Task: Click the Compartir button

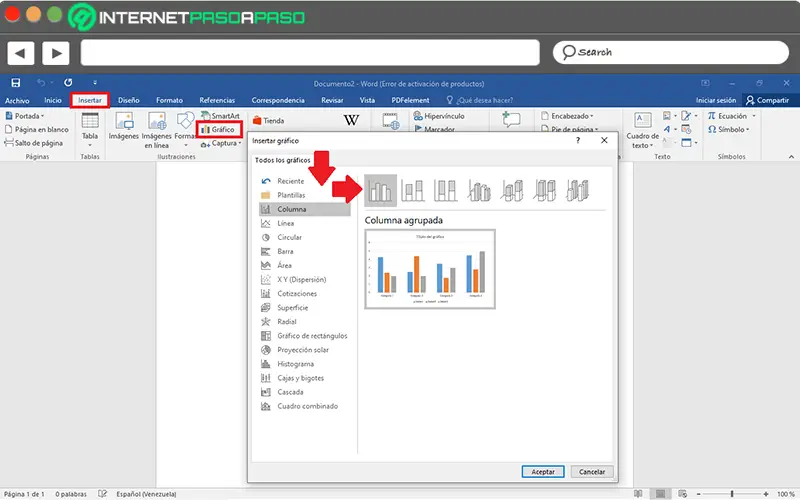Action: click(x=768, y=101)
